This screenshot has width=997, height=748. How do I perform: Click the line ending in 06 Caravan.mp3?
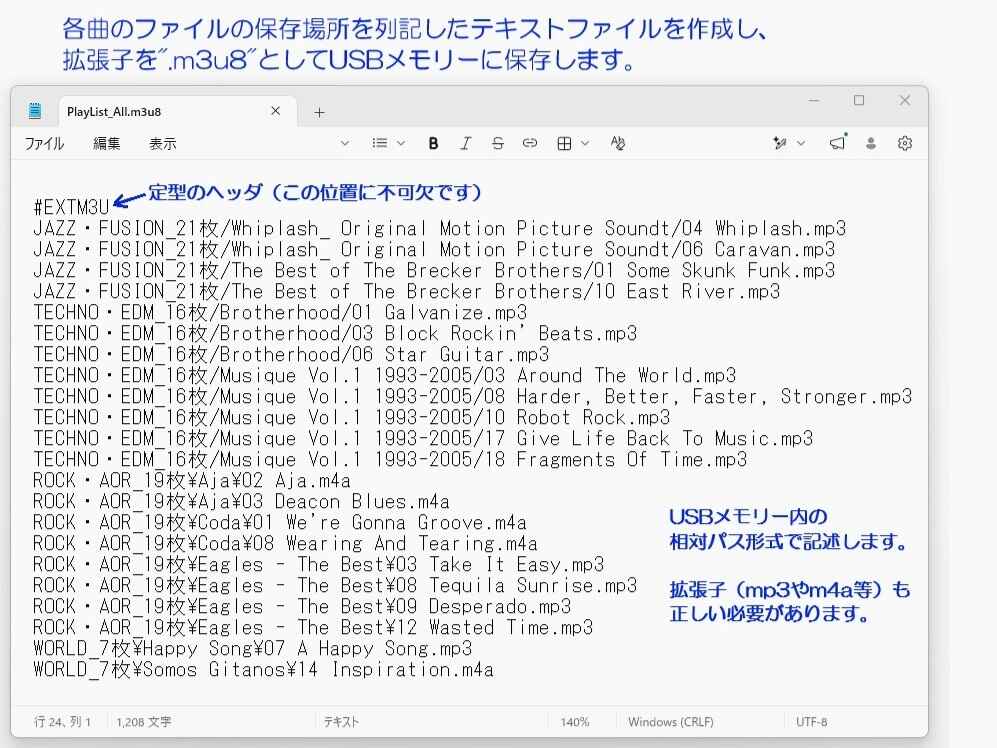click(x=434, y=249)
